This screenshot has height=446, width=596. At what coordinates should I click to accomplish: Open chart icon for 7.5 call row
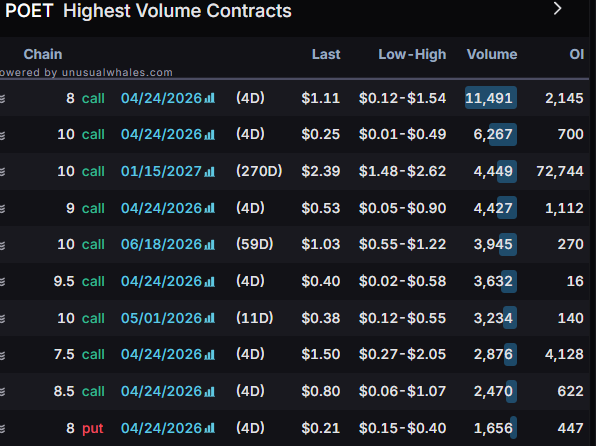[x=209, y=354]
